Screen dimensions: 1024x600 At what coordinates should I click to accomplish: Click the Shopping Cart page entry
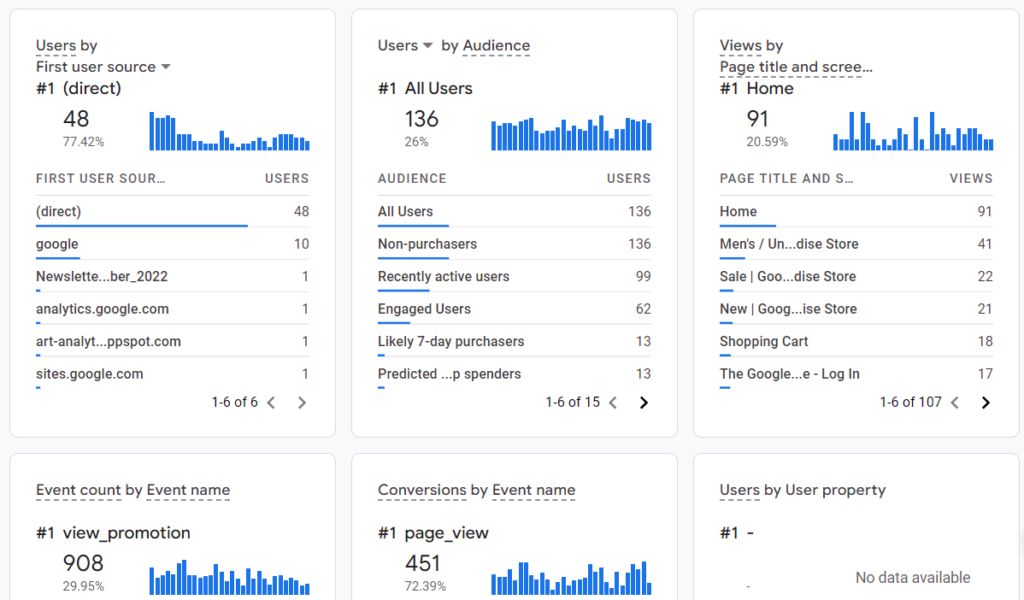tap(763, 341)
